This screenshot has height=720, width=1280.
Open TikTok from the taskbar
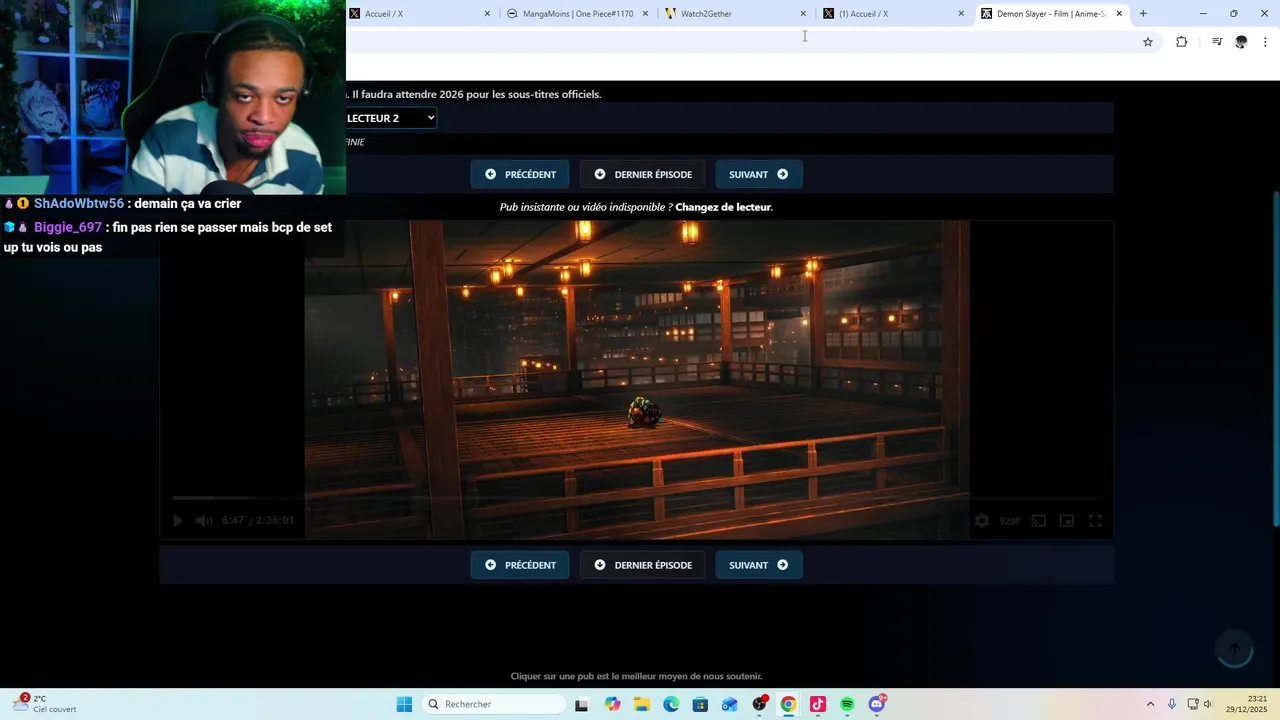[818, 704]
